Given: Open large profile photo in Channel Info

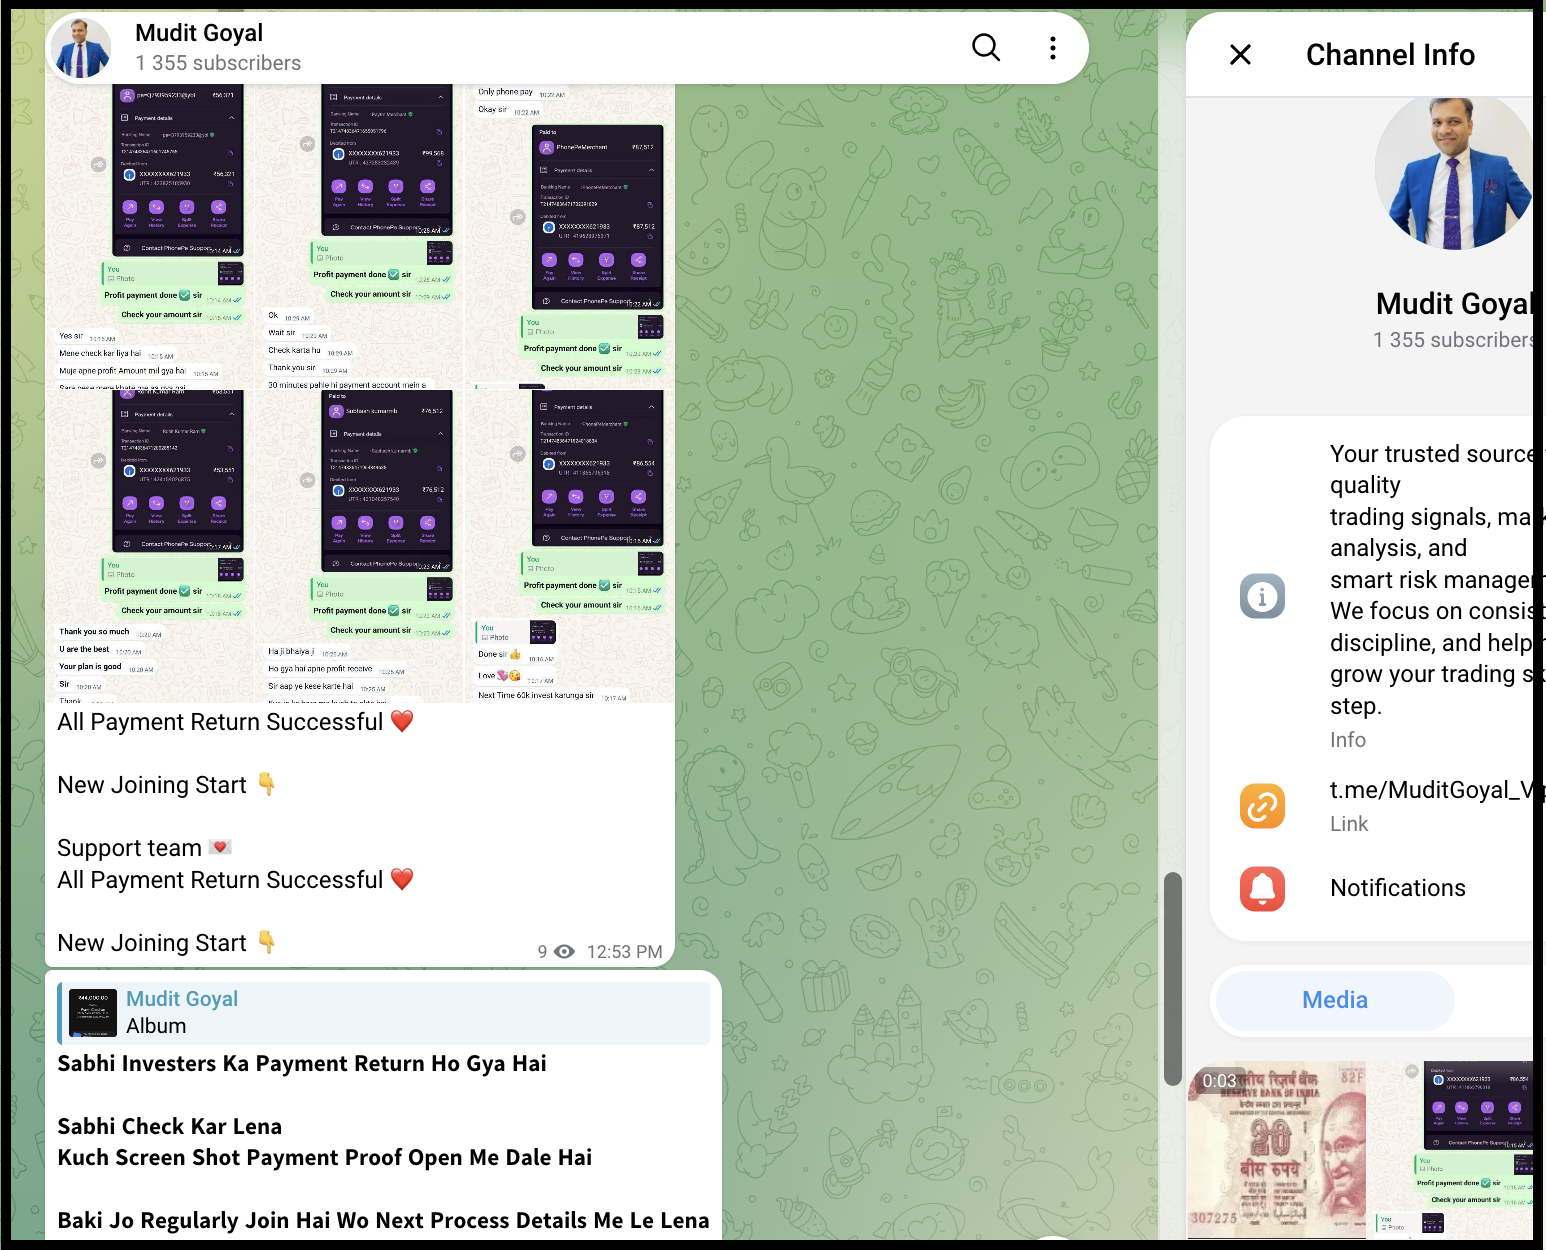Looking at the screenshot, I should pos(1452,174).
